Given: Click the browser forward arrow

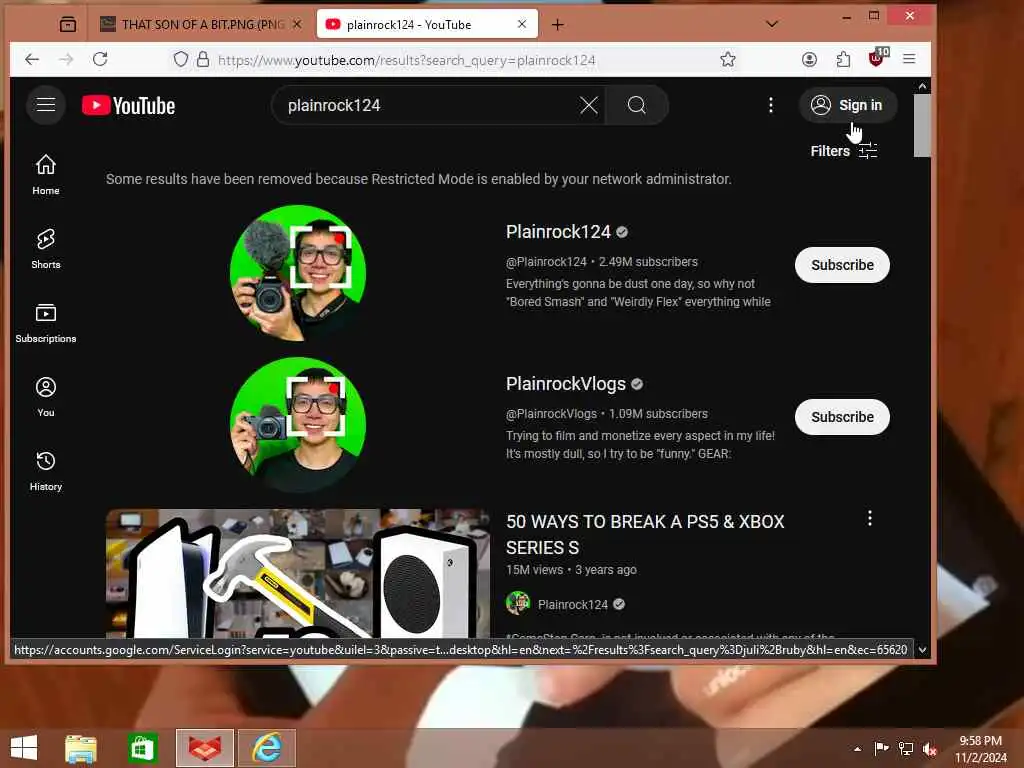Looking at the screenshot, I should (x=66, y=59).
